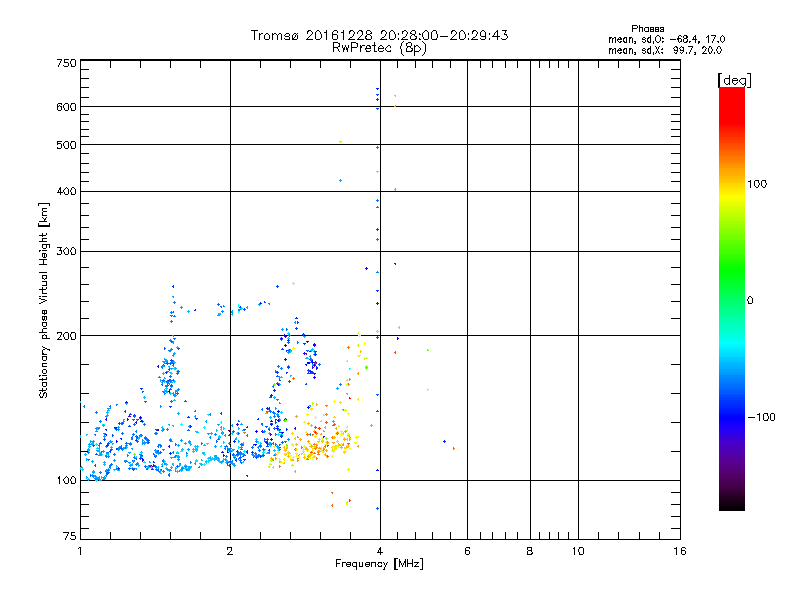Click the x-axis tick label '4'
The image size is (800, 600).
pos(380,551)
